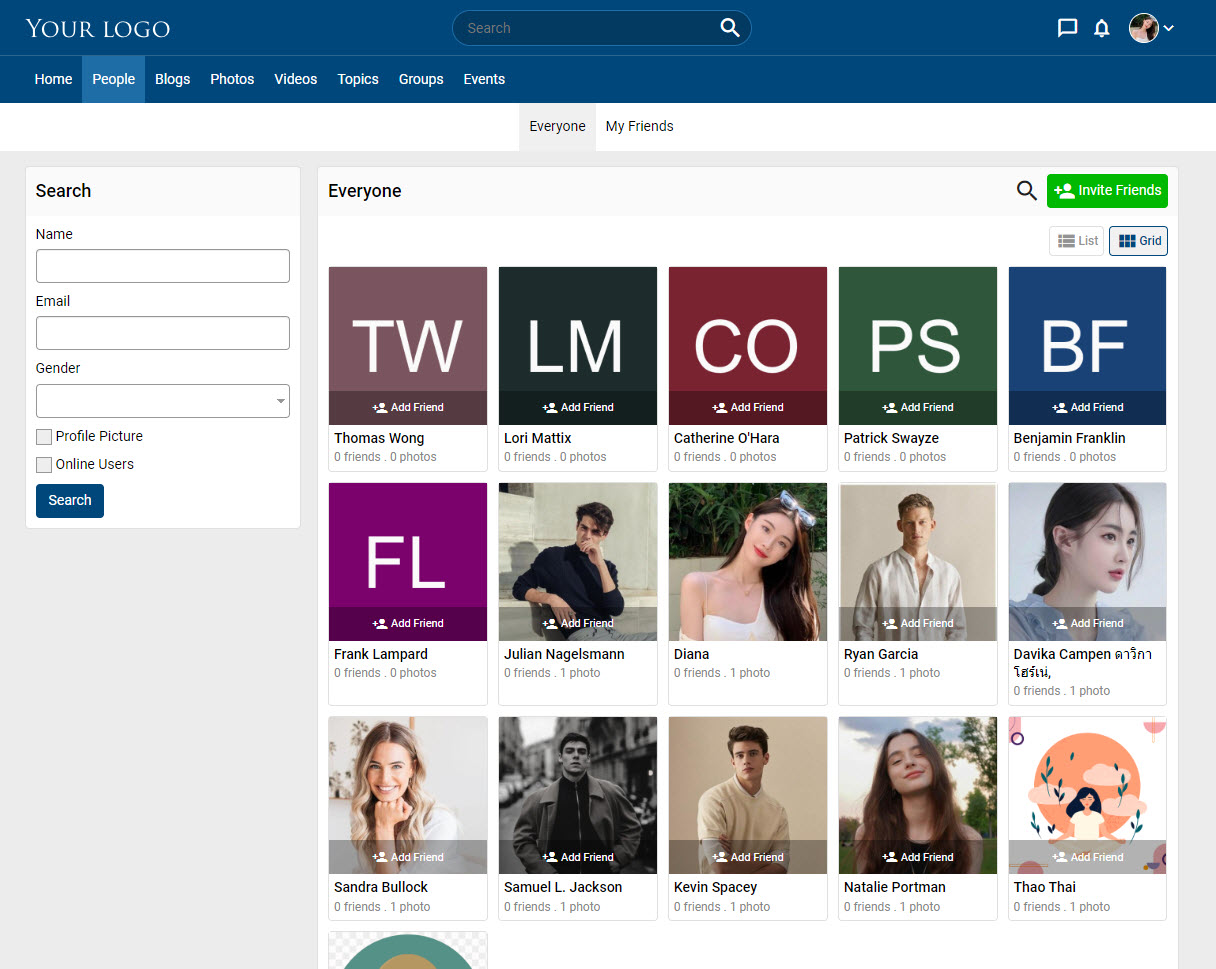Open Catherine O'Hara's profile name link
The width and height of the screenshot is (1216, 969).
pyautogui.click(x=727, y=438)
